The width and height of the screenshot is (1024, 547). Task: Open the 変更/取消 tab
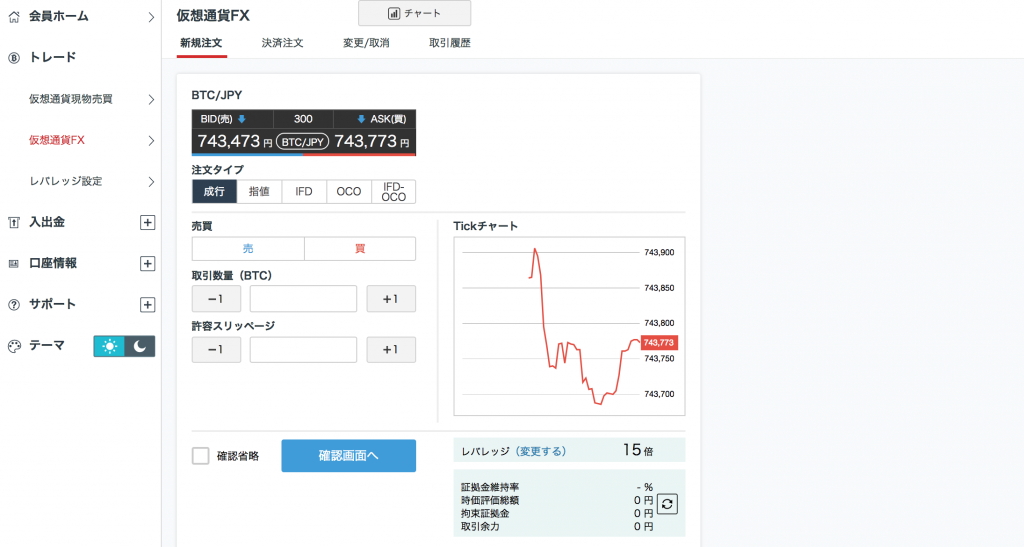click(366, 43)
